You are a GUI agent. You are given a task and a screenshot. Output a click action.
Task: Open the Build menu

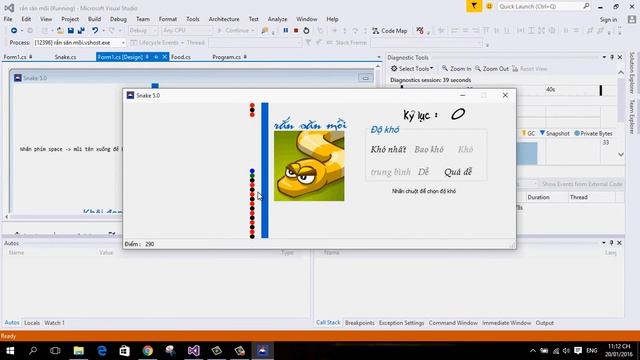pos(94,19)
